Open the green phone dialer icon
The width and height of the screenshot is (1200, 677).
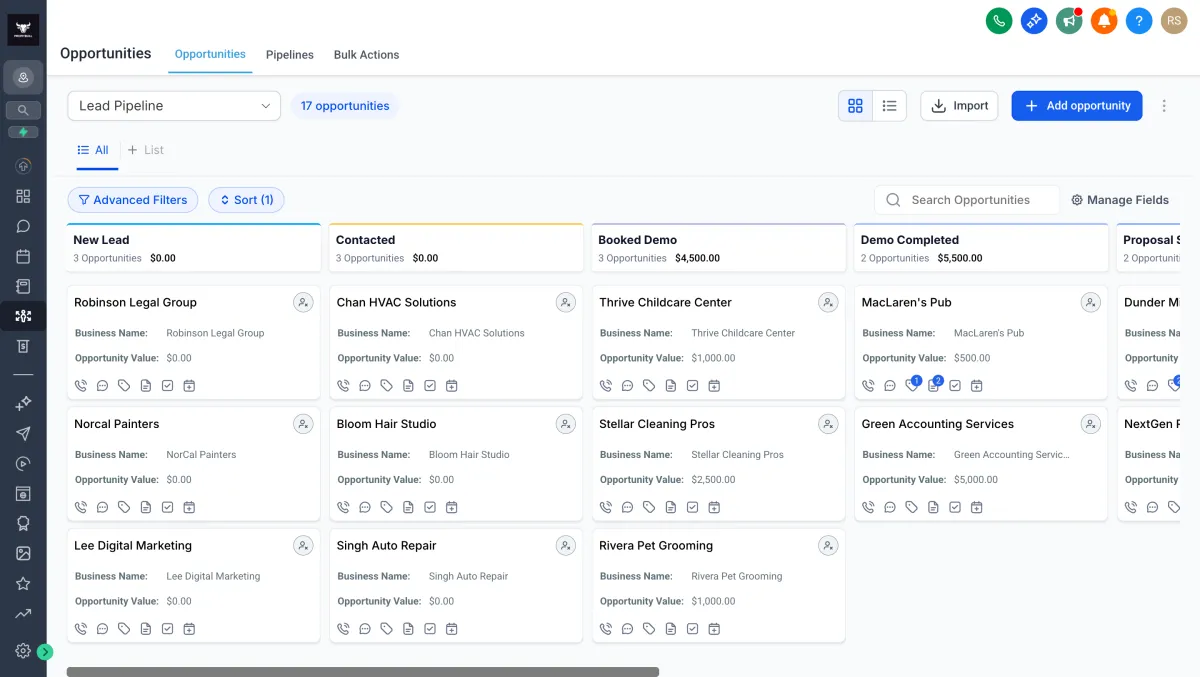click(999, 21)
